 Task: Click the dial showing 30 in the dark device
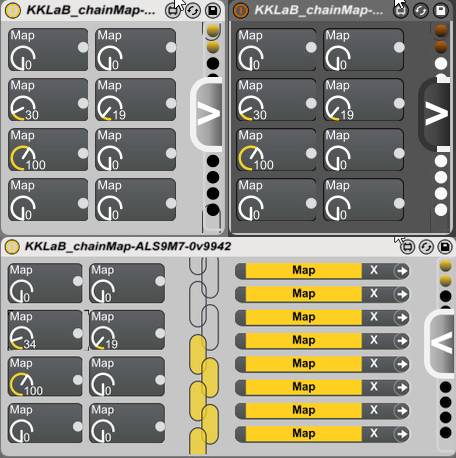251,108
